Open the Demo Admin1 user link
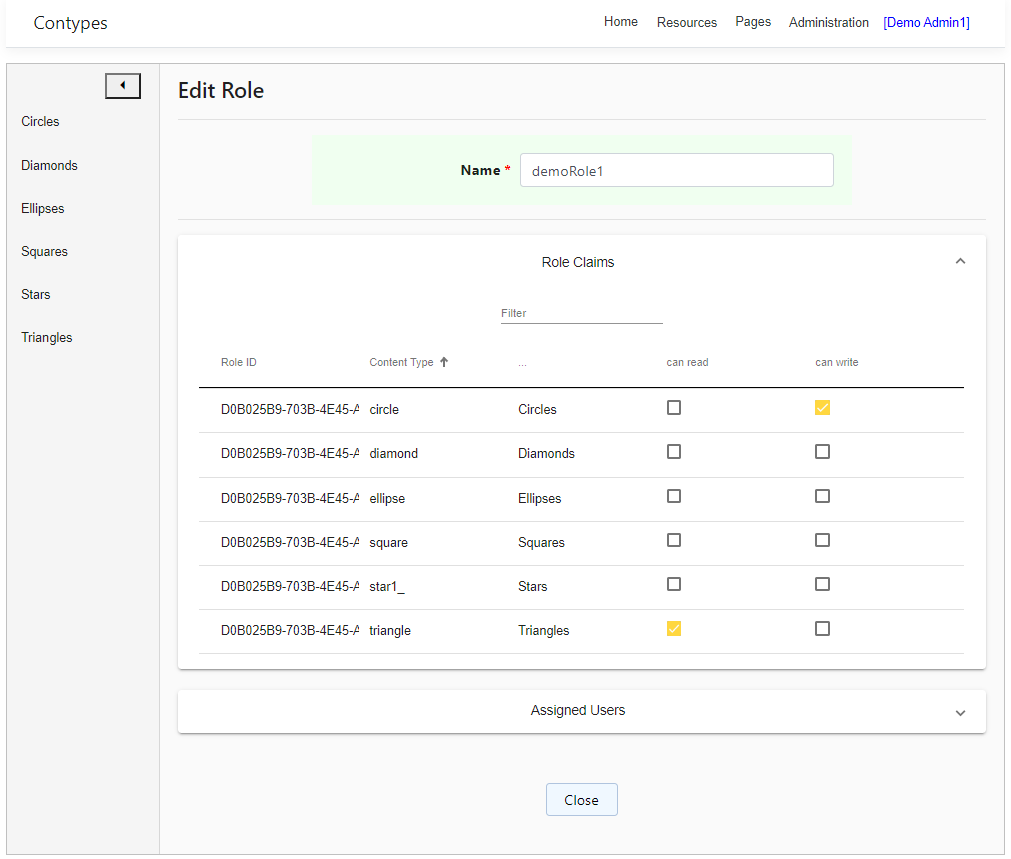Screen dimensions: 1011x859 click(926, 23)
